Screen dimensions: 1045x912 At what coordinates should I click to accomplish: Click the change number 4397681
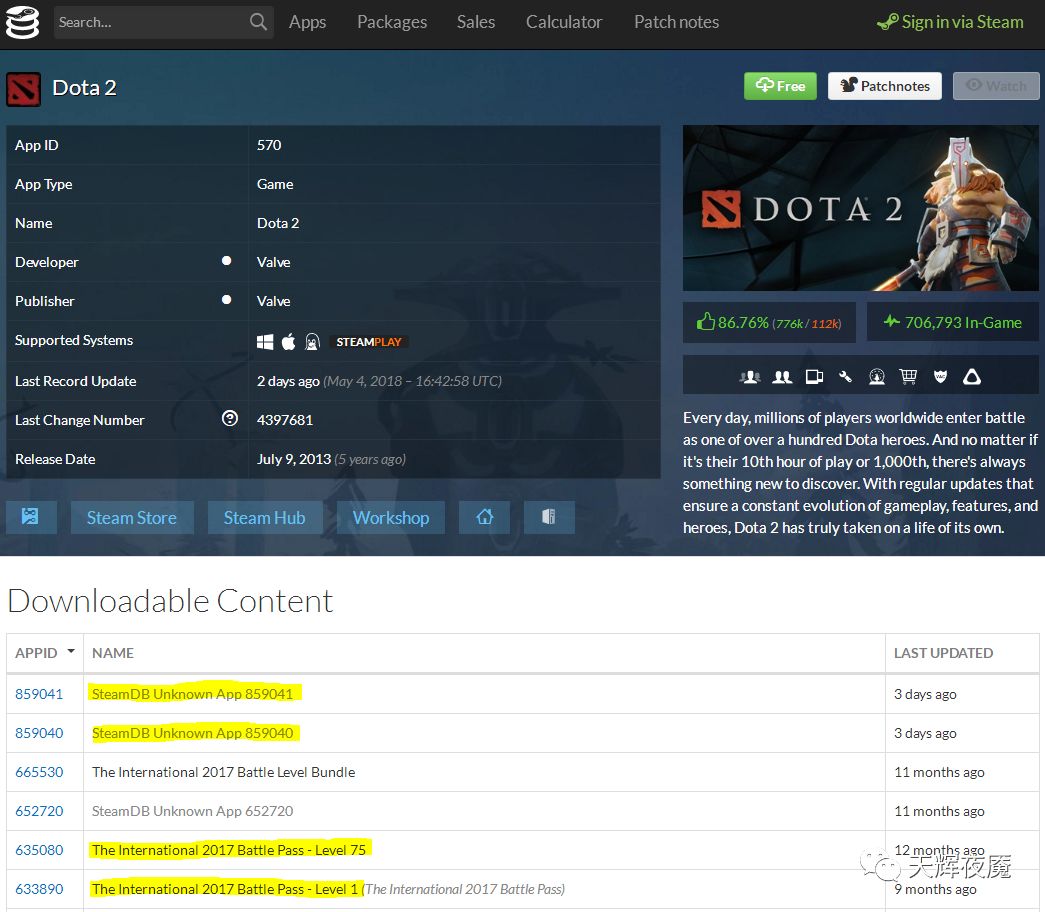coord(285,420)
